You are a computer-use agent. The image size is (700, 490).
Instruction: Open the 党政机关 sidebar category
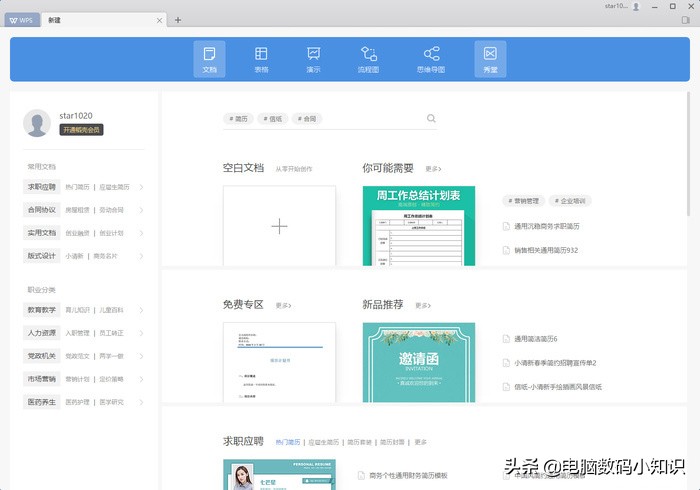point(42,356)
